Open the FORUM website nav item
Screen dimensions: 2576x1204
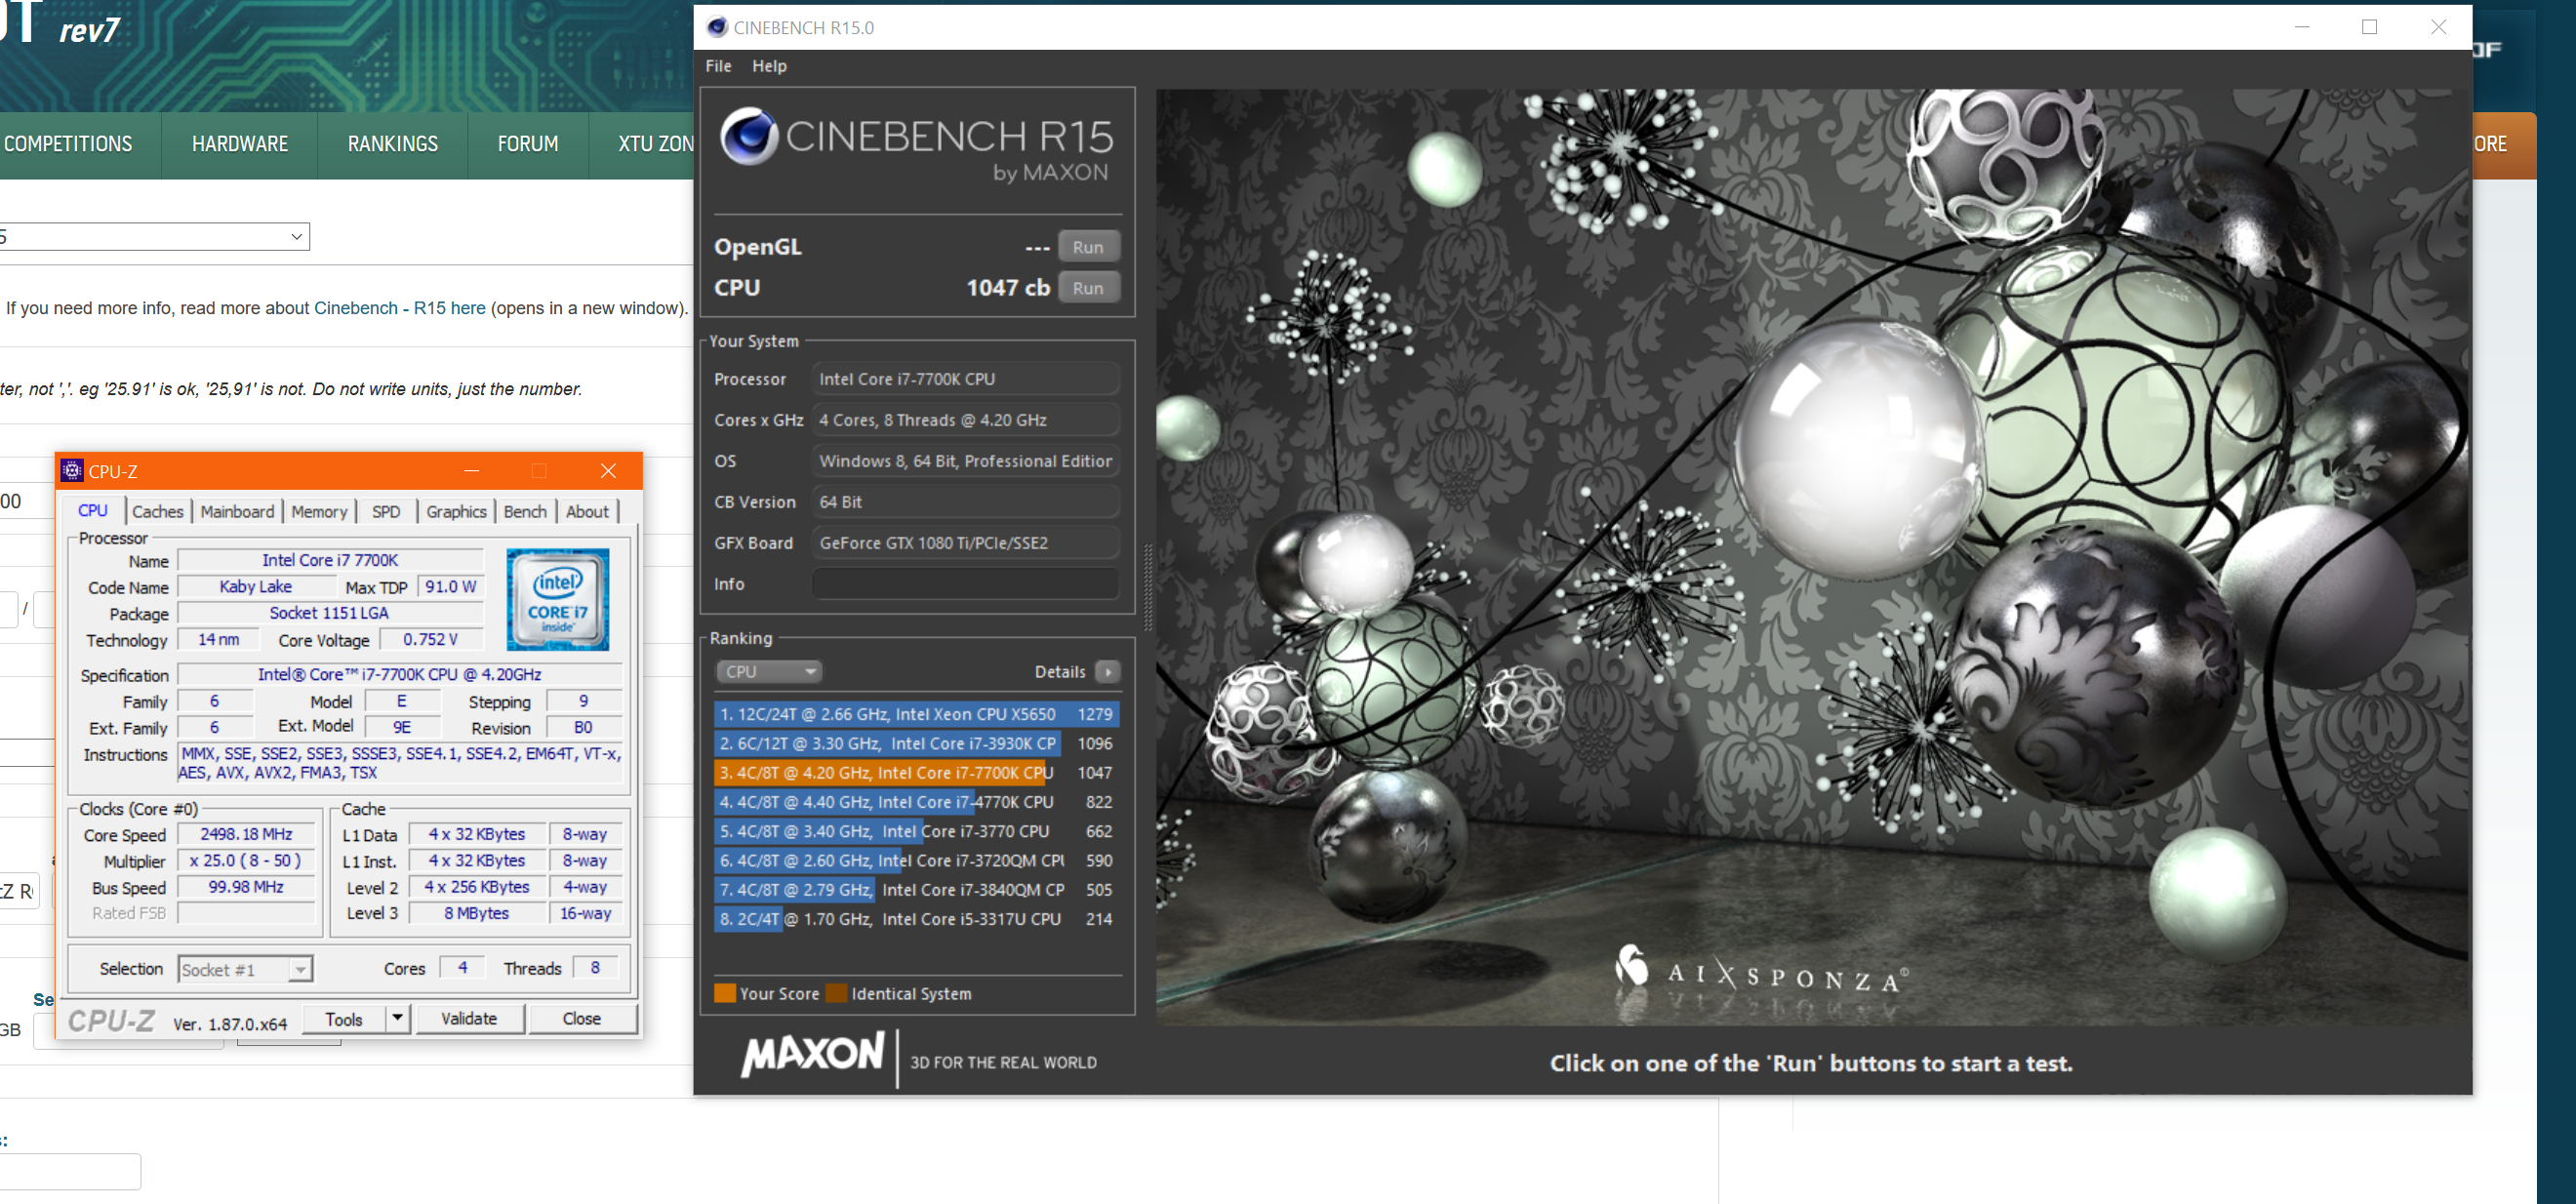528,144
